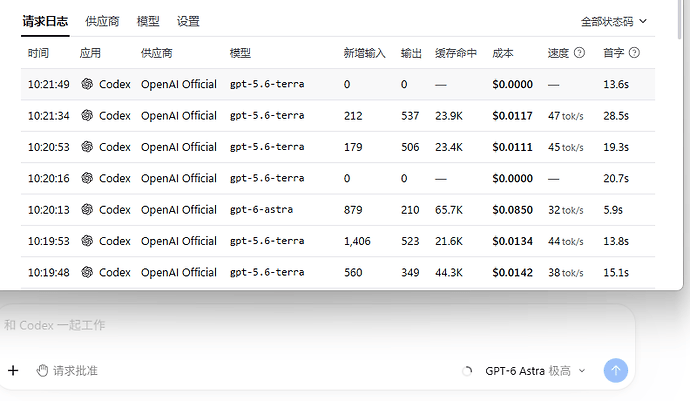Viewport: 690px width, 401px height.
Task: Click the gpt-6-astra model cell
Action: tap(261, 210)
